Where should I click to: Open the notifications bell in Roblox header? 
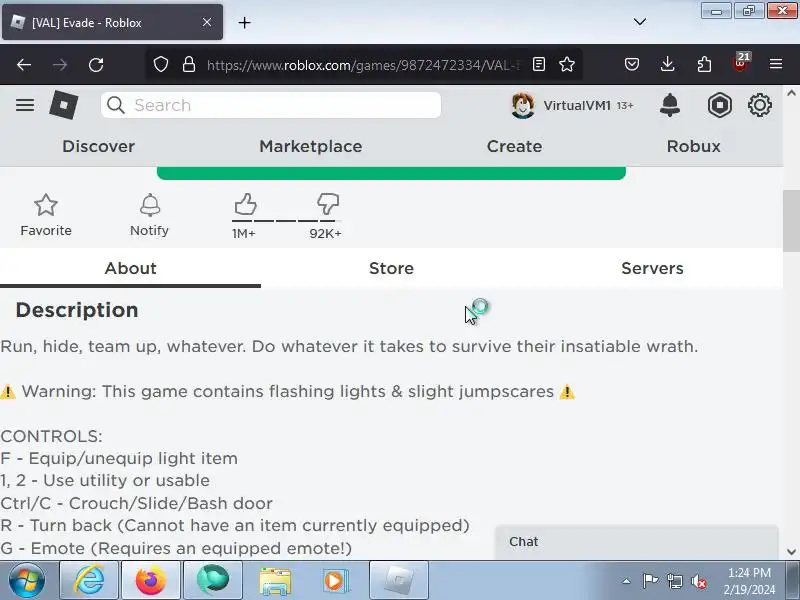point(669,105)
